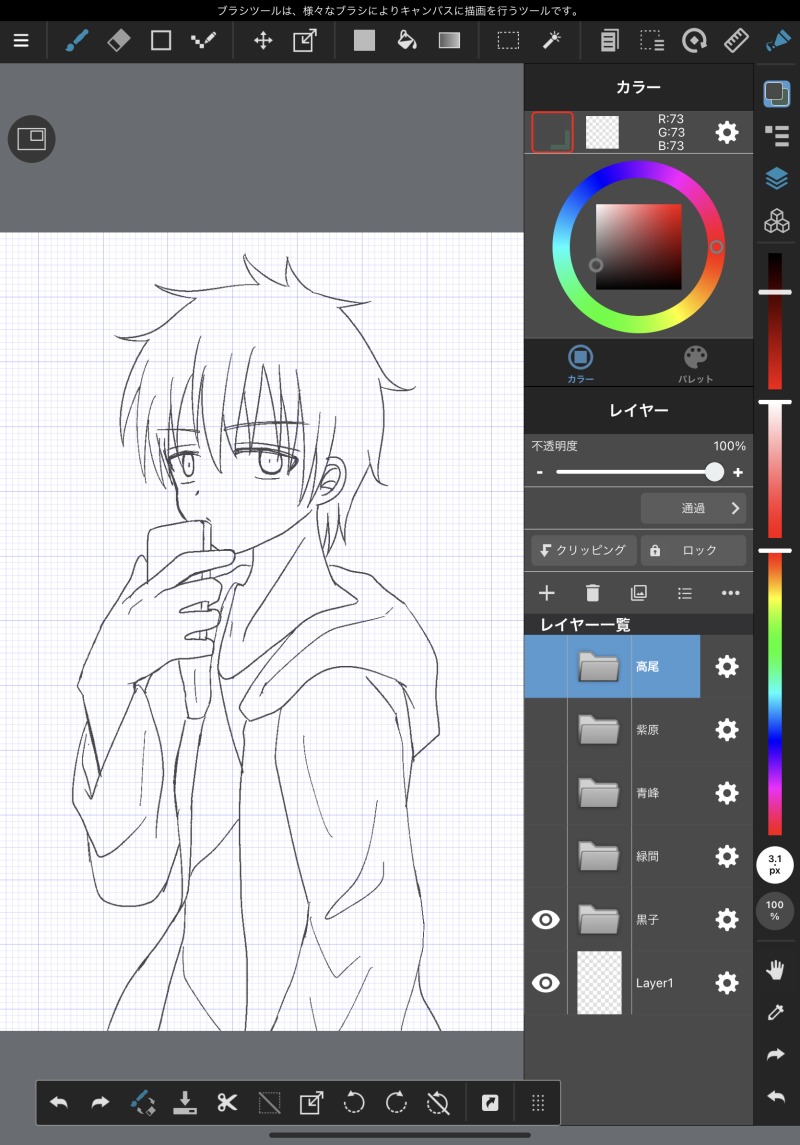Reset canvas rotation from bottom bar
This screenshot has height=1145, width=800.
click(438, 1103)
